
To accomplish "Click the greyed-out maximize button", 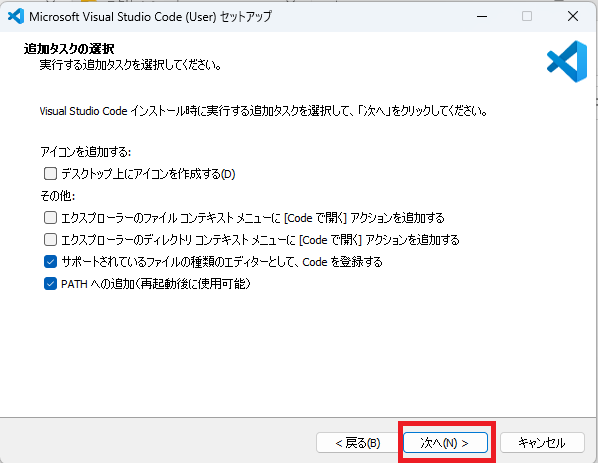I will click(527, 16).
